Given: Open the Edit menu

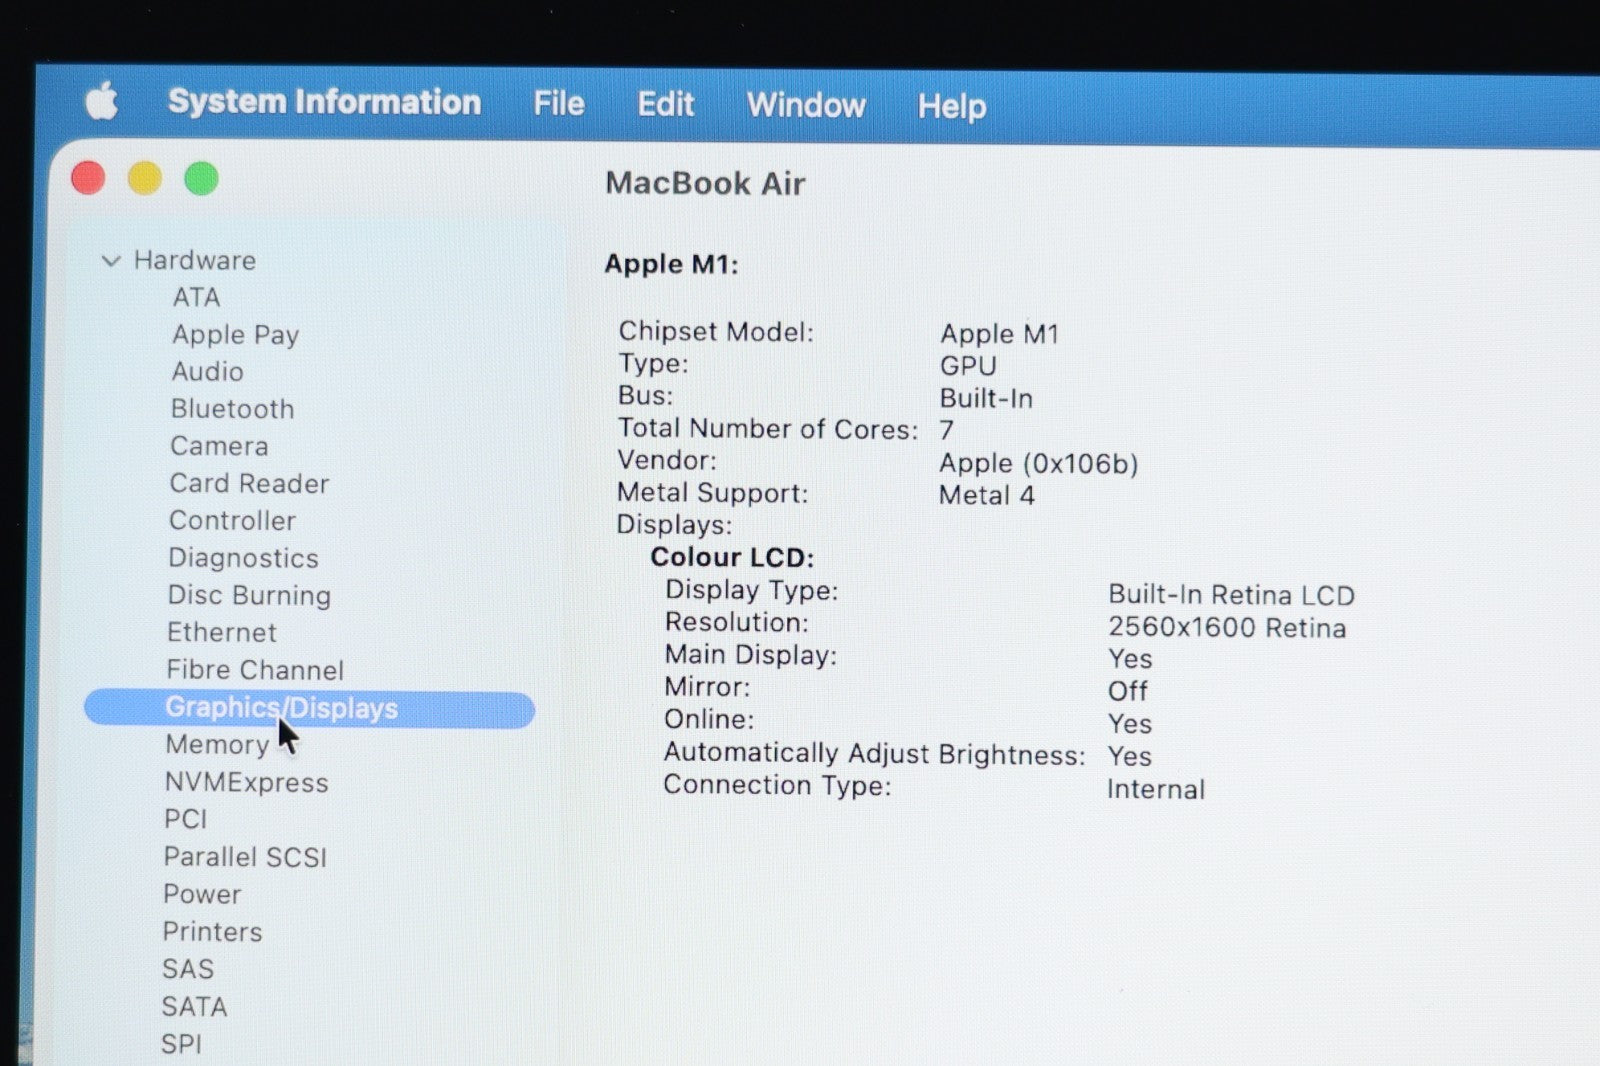Looking at the screenshot, I should 665,104.
